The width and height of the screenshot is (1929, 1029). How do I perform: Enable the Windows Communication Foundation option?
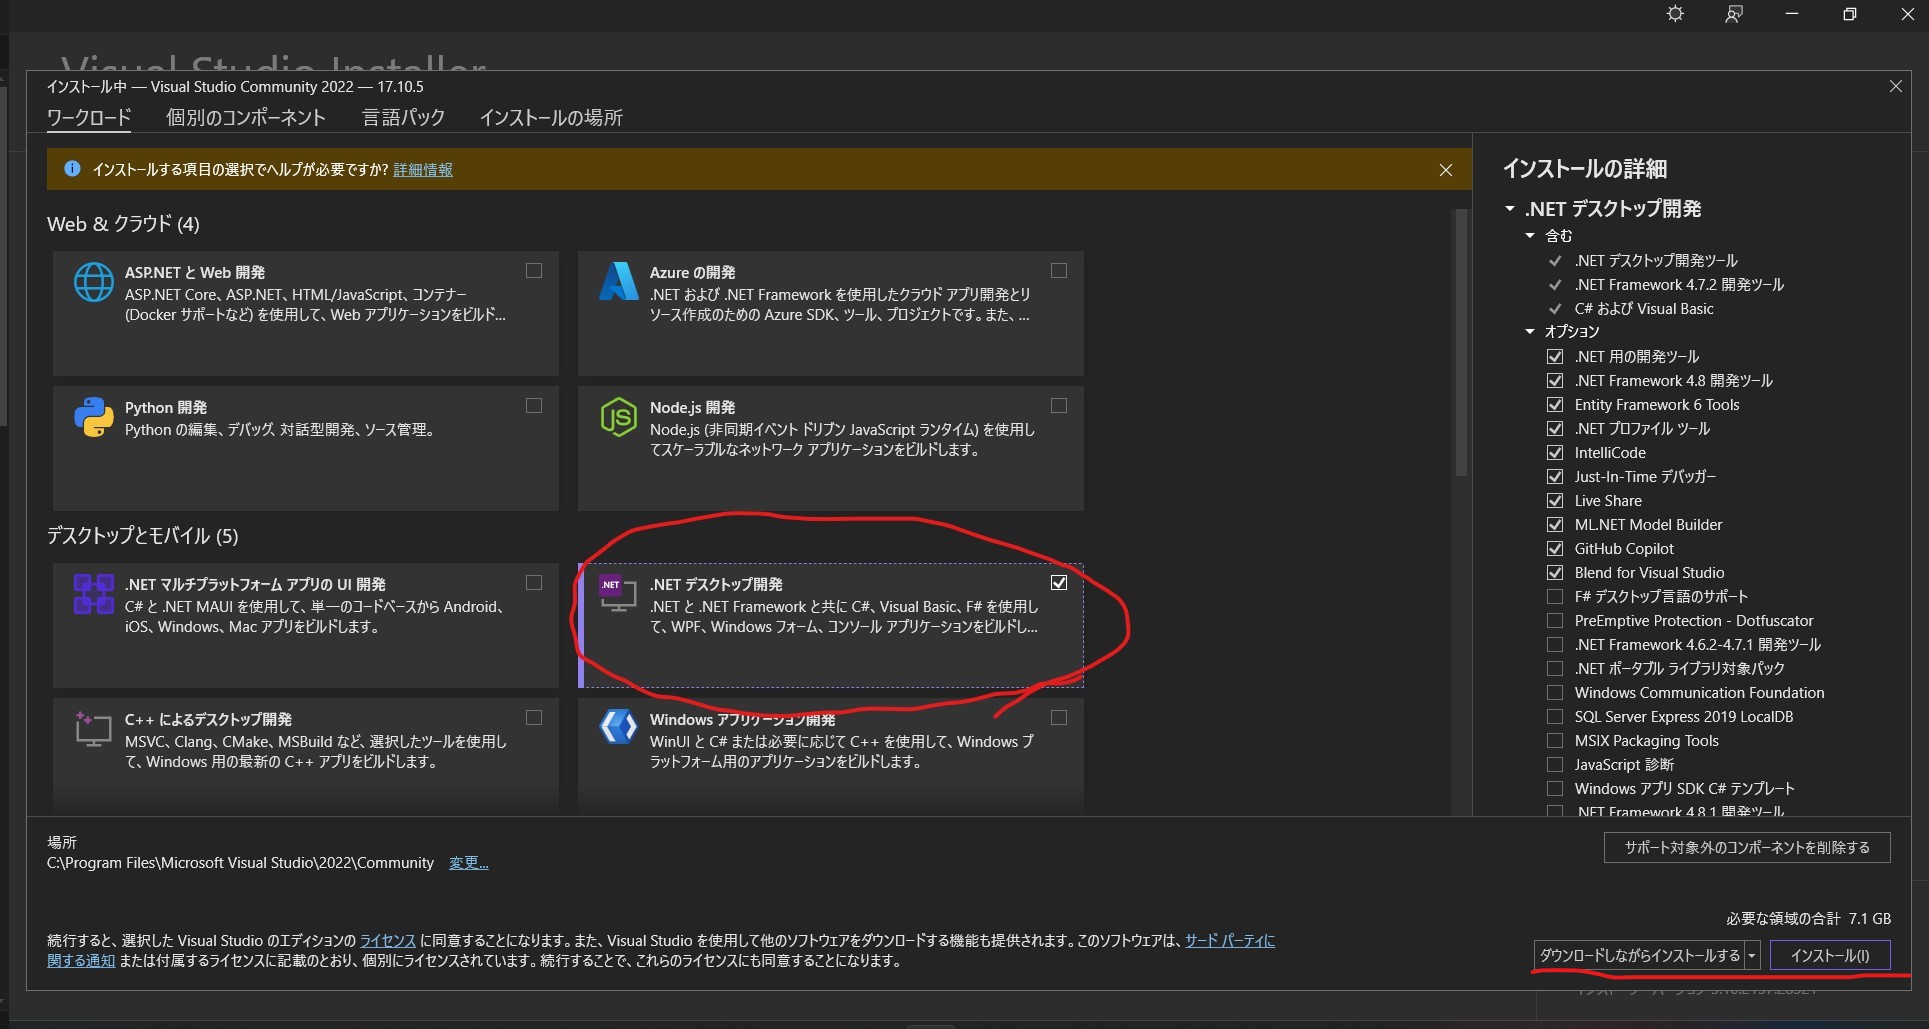tap(1555, 693)
